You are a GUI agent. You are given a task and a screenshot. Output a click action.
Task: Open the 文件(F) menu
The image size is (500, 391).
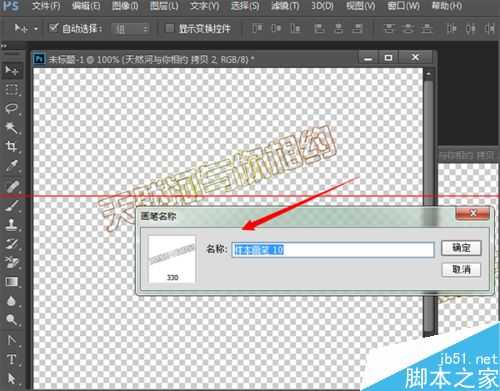click(46, 6)
